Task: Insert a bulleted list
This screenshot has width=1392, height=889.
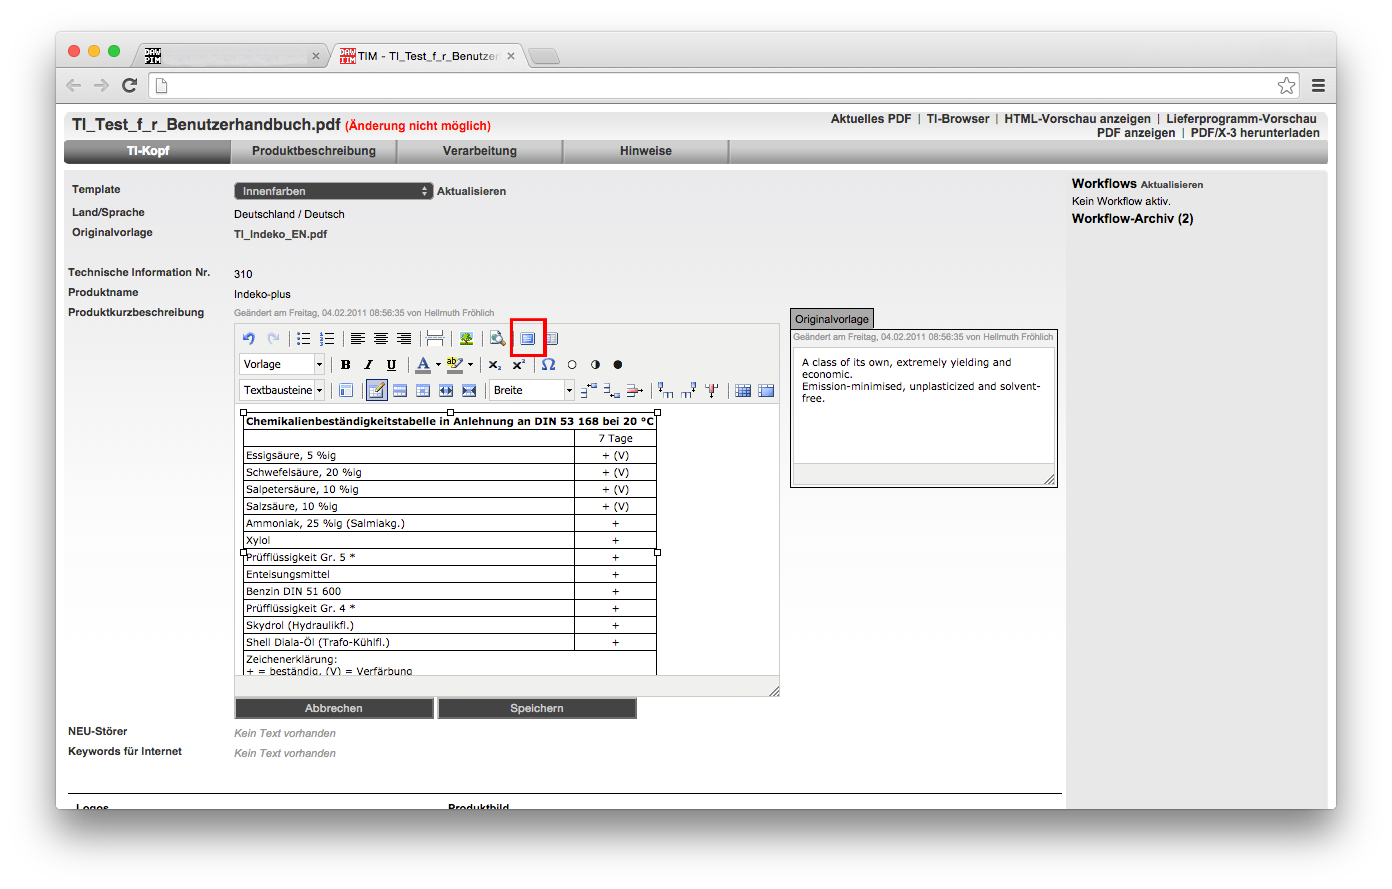Action: pos(303,339)
